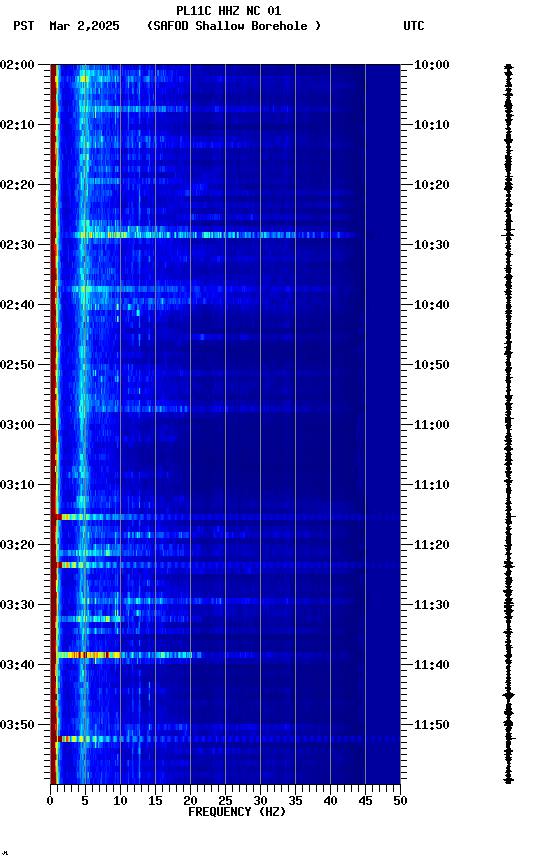Click the 03:30 PST time label
The image size is (552, 864).
pyautogui.click(x=17, y=605)
